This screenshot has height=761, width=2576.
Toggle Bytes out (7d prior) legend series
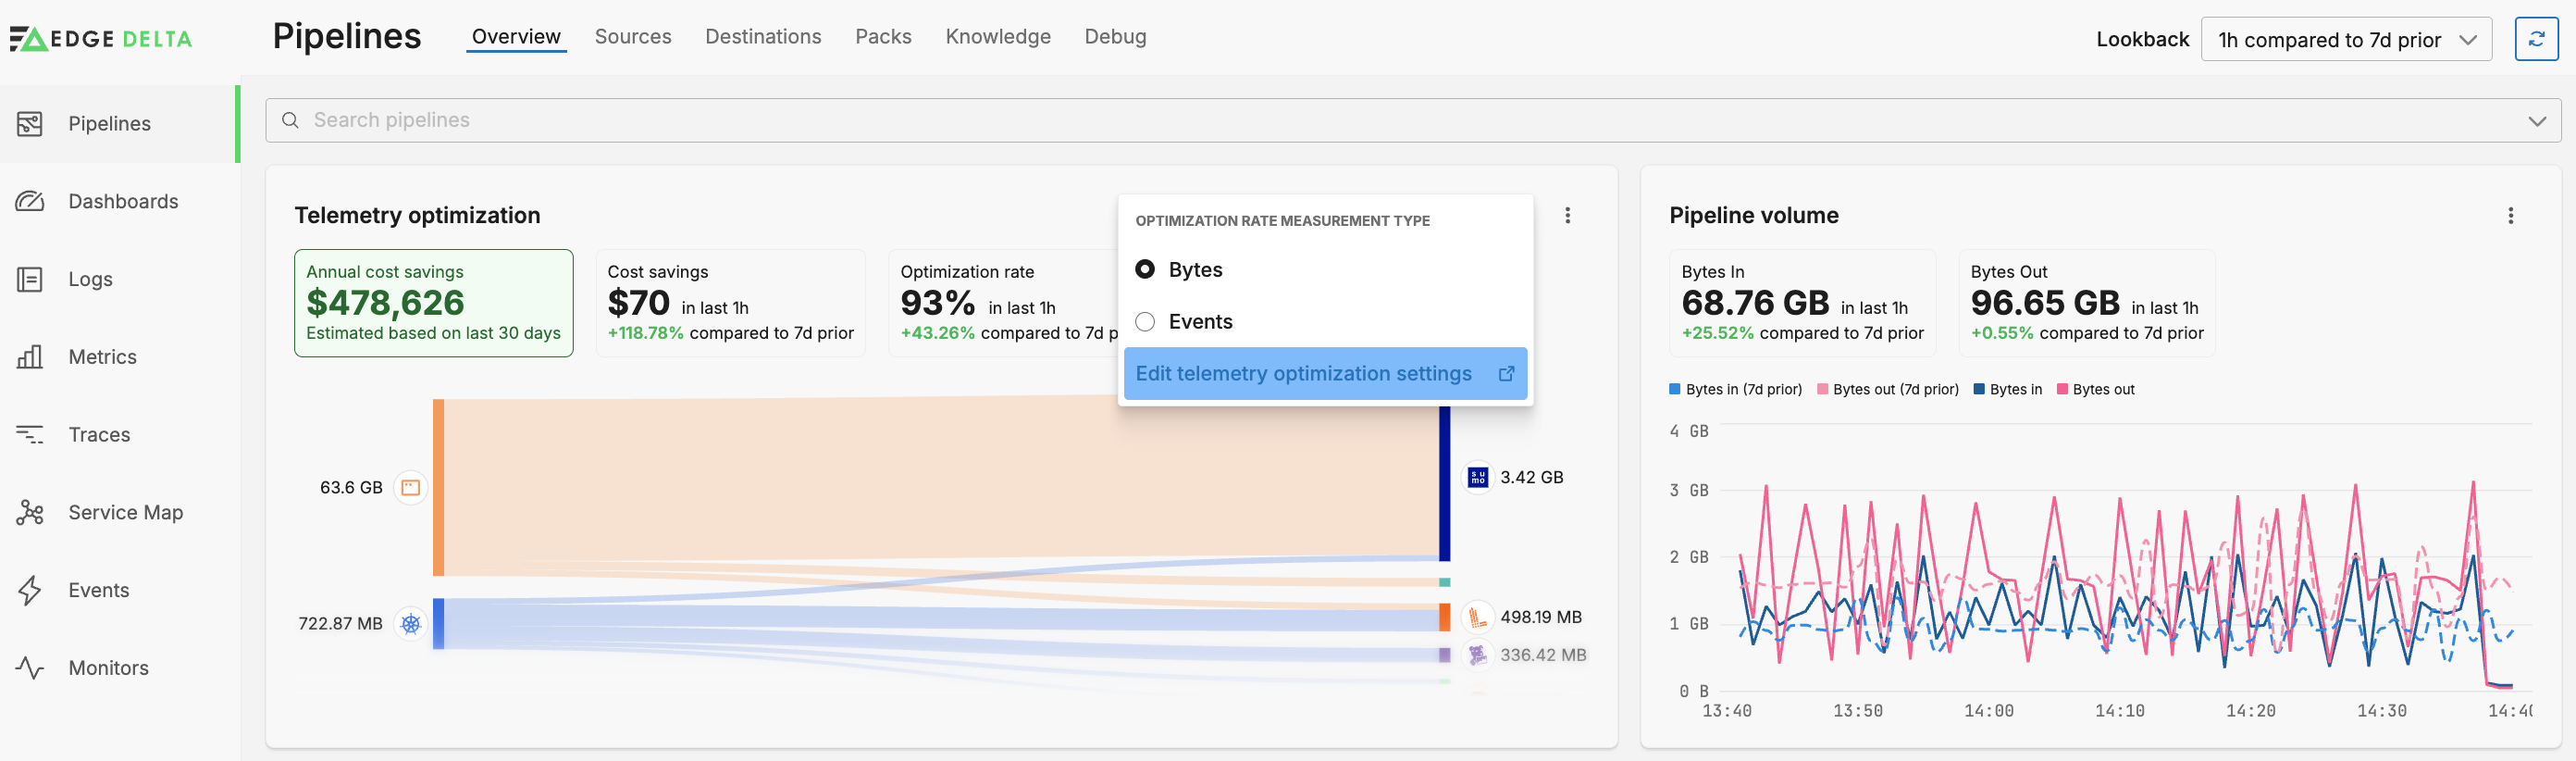point(1887,390)
